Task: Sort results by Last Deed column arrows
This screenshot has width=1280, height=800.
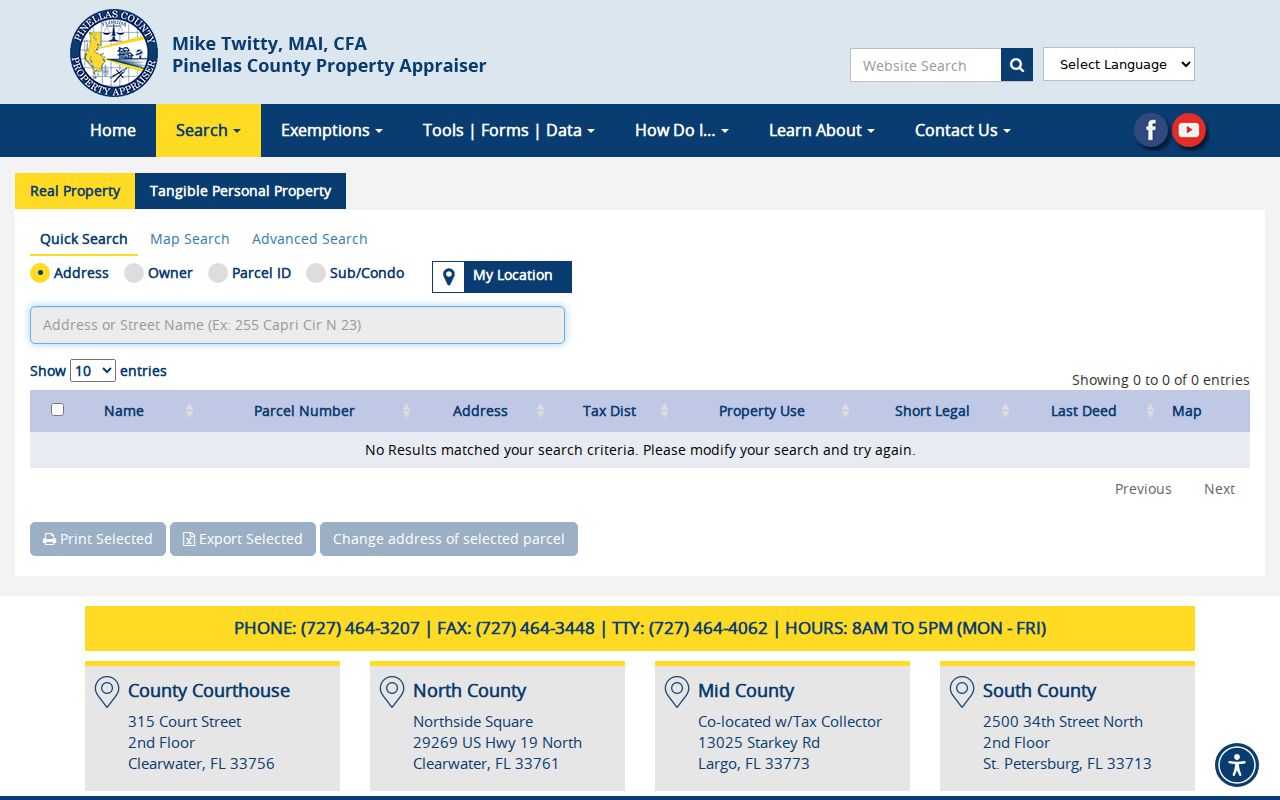Action: (1150, 411)
